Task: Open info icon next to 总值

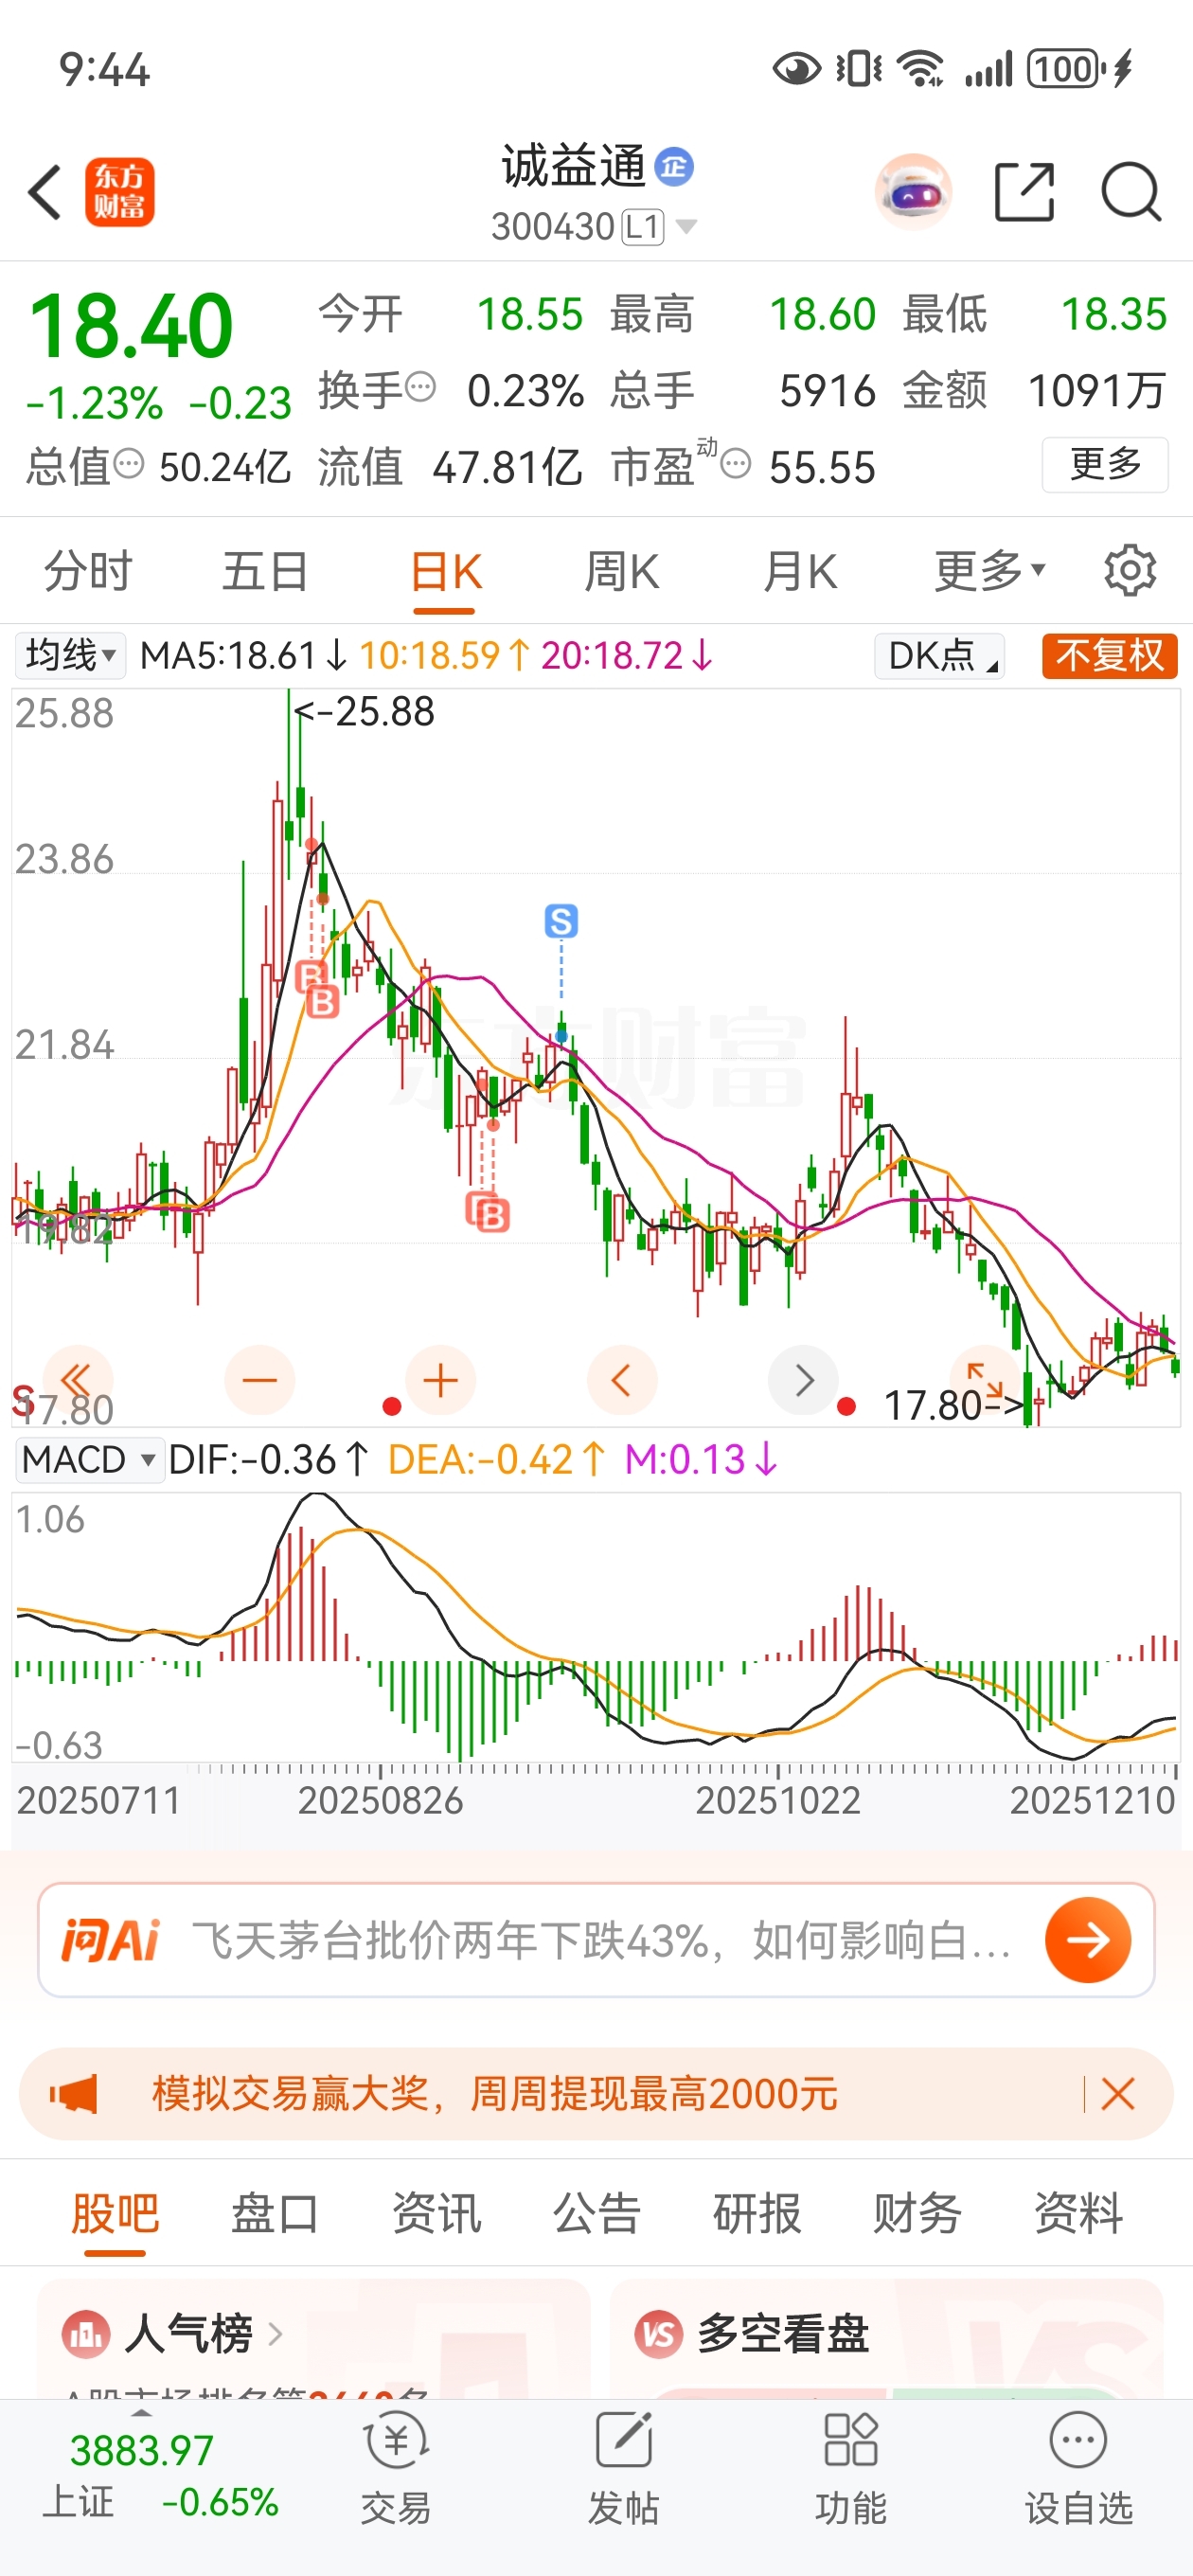Action: 129,465
